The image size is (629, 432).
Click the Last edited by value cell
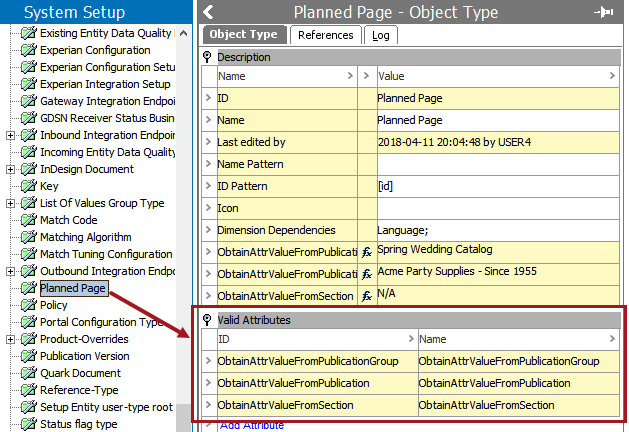click(x=498, y=142)
